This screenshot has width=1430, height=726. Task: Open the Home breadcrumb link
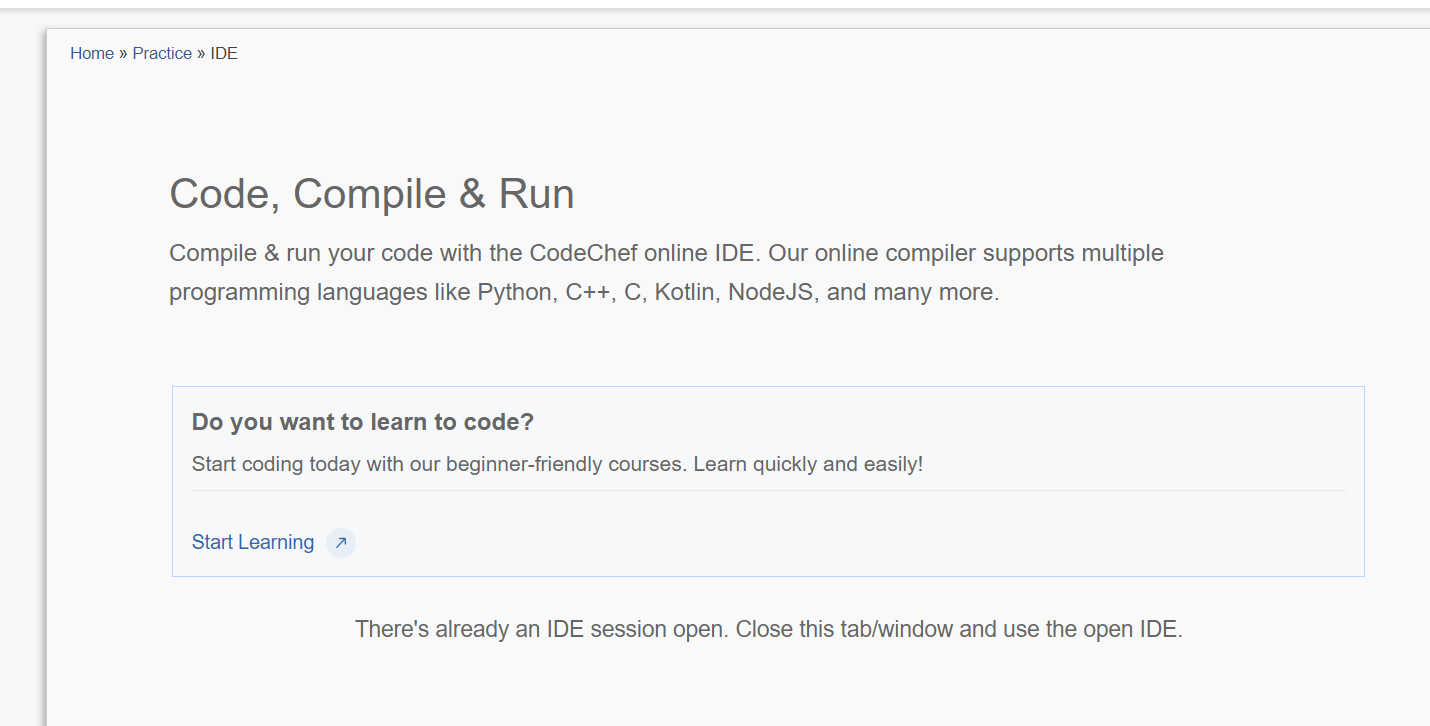tap(92, 54)
